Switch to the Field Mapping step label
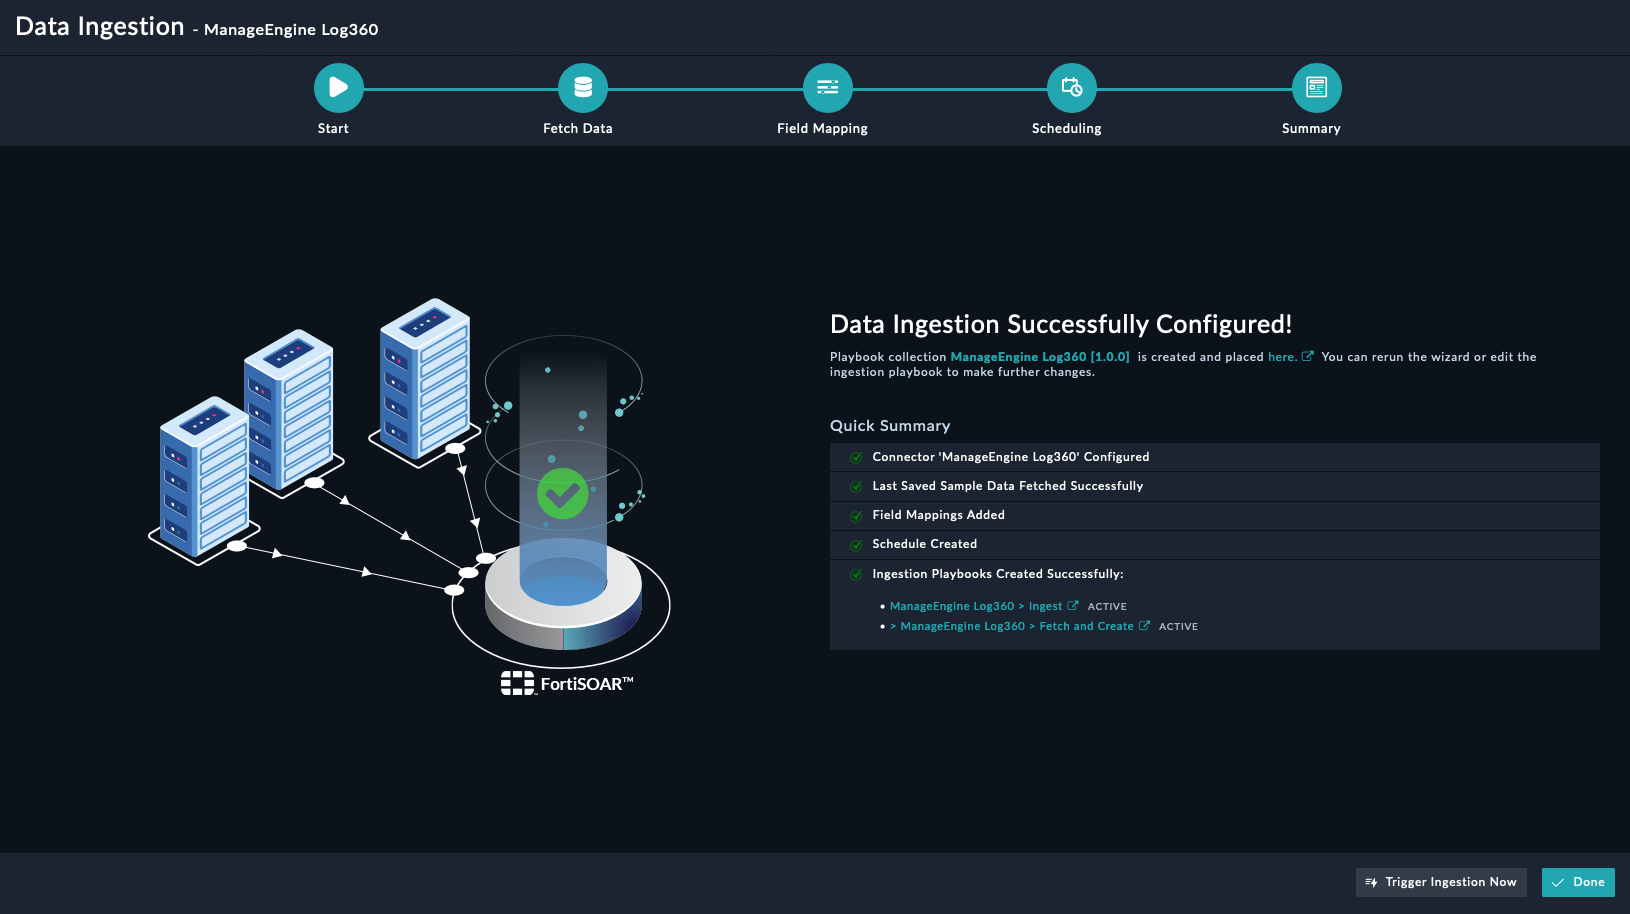 [822, 128]
